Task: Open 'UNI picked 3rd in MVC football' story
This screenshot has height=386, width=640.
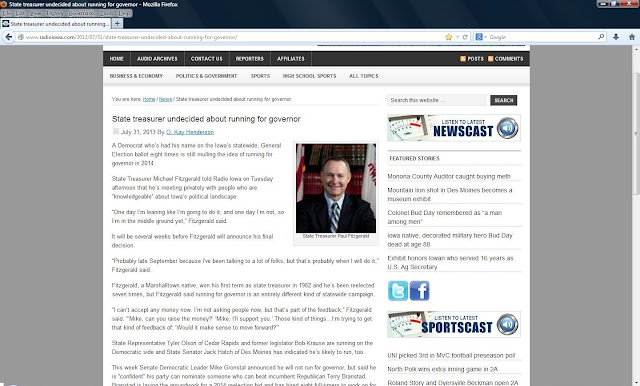Action: 451,355
